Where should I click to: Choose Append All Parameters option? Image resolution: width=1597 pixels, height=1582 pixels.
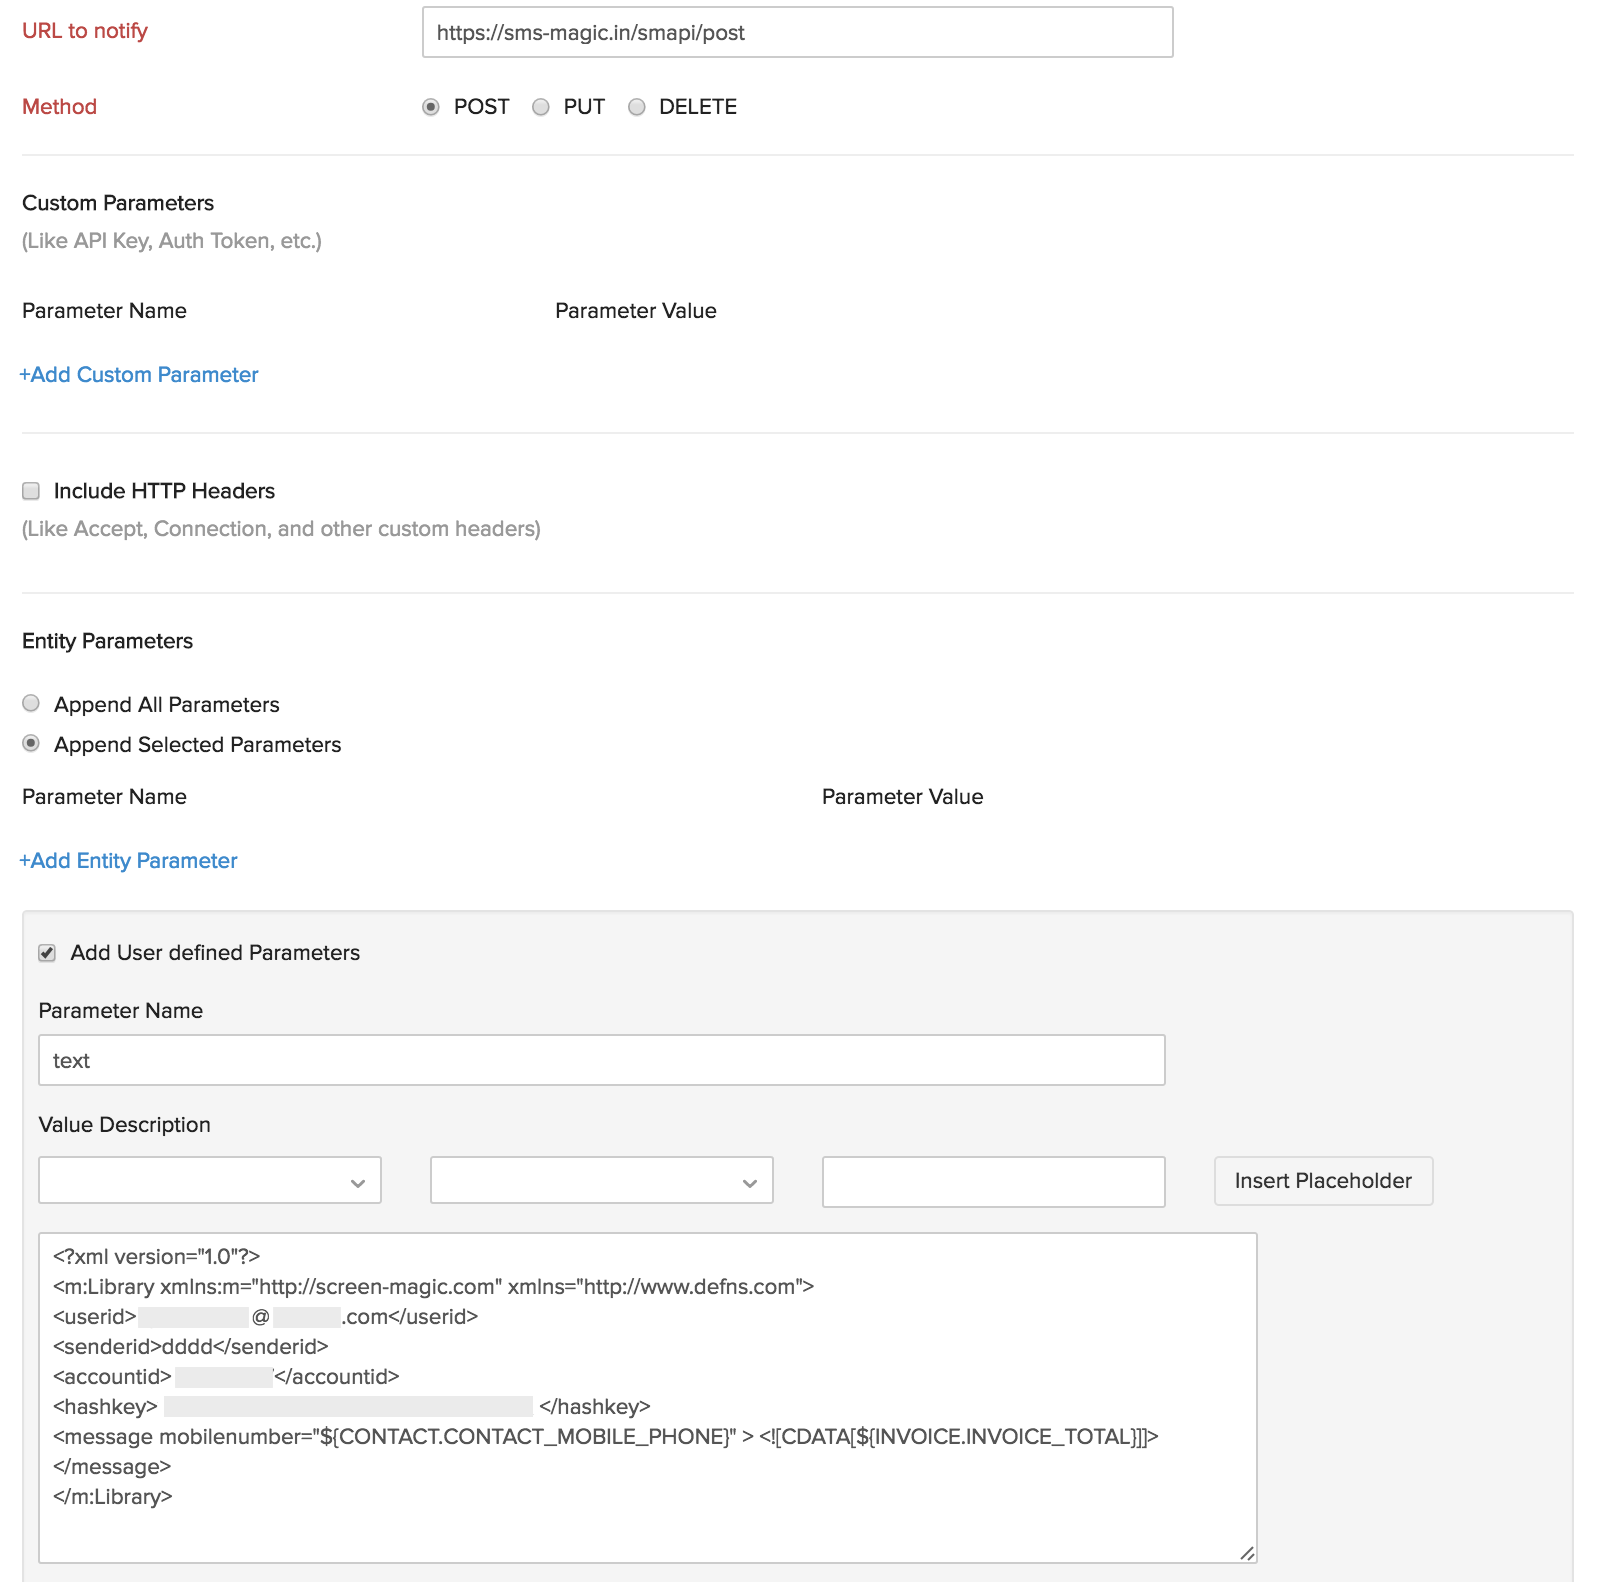point(31,704)
